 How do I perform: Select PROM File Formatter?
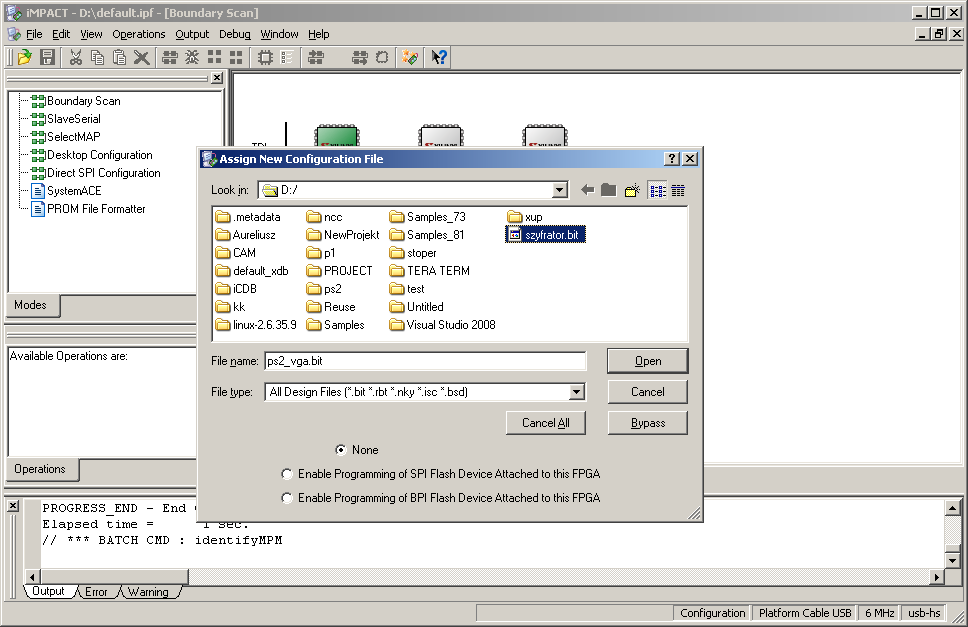tap(89, 209)
